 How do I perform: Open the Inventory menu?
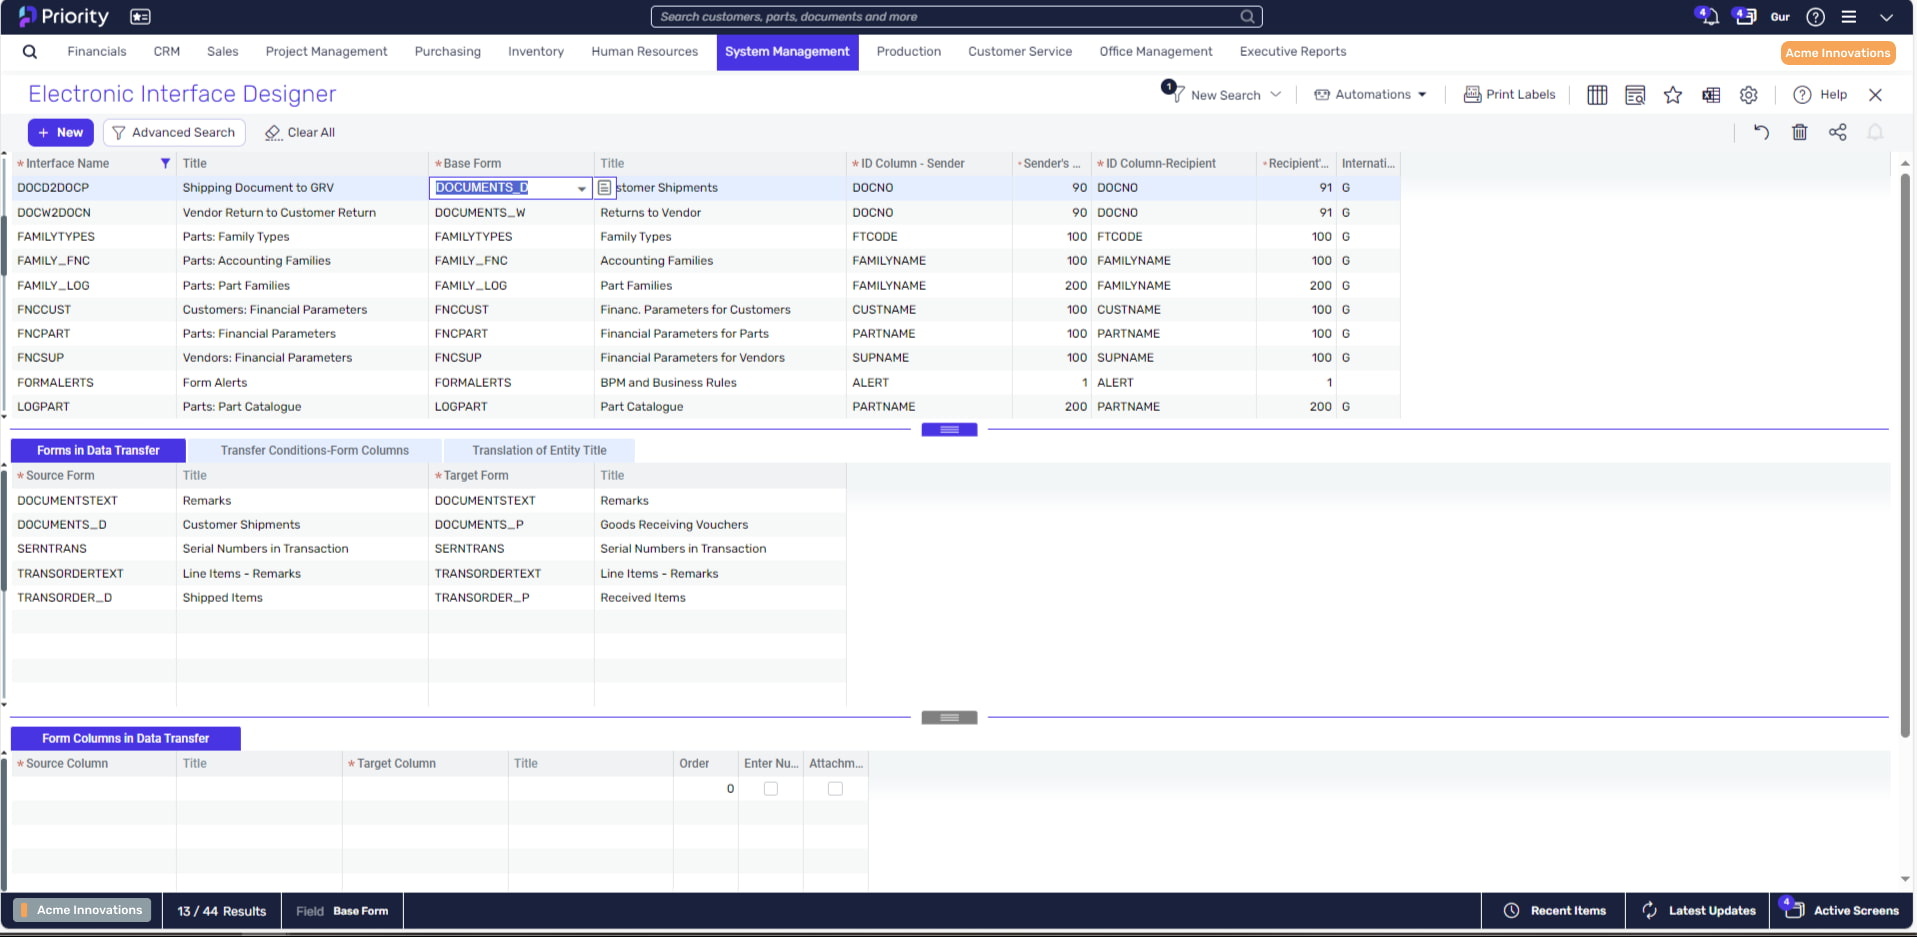(536, 52)
